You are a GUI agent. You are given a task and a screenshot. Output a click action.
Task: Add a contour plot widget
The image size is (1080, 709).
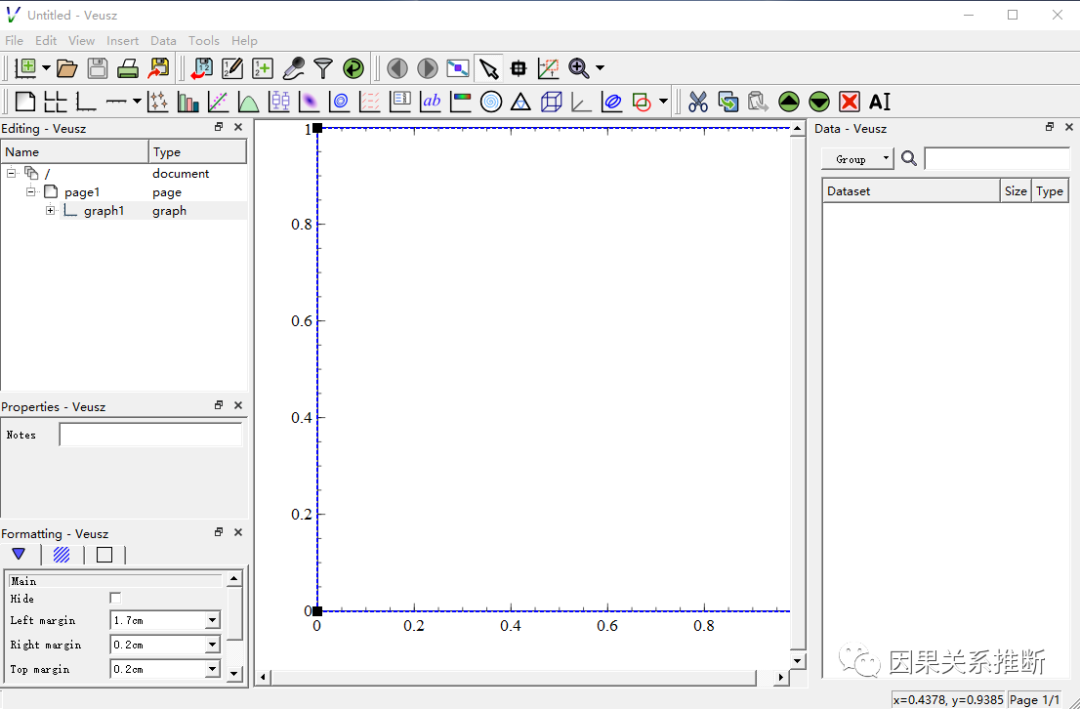pos(340,102)
